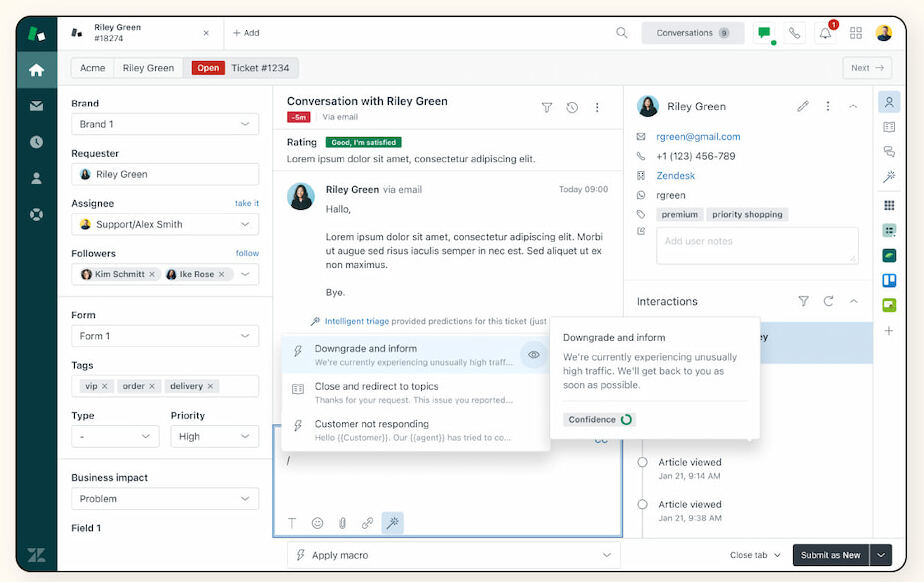Collapse the Riley Green user panel chevron
Image resolution: width=924 pixels, height=582 pixels.
pos(853,105)
